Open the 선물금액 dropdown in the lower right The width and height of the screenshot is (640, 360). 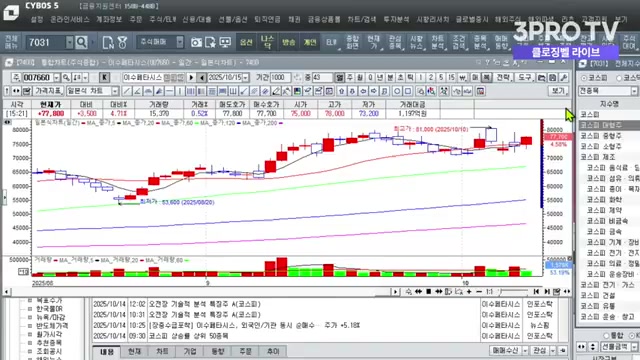click(x=634, y=347)
